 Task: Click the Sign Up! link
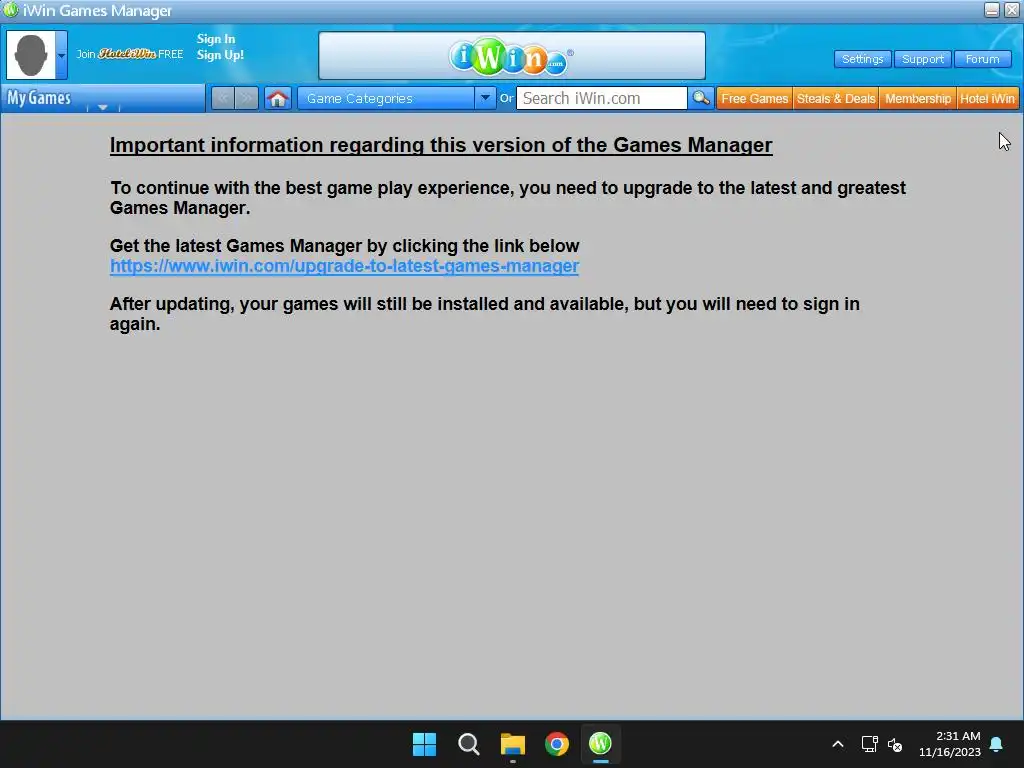point(220,55)
